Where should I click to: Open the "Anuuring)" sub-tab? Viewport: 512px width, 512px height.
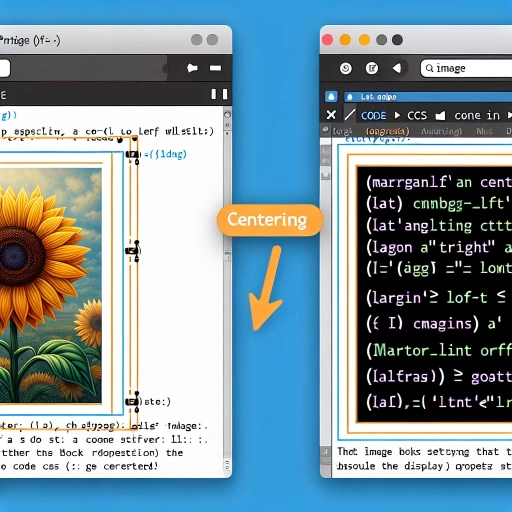click(x=441, y=132)
